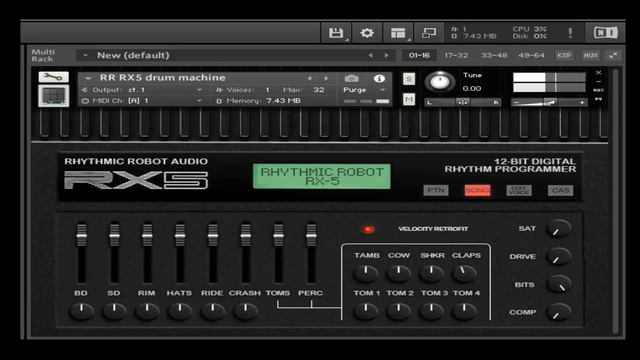The width and height of the screenshot is (640, 360).
Task: Click the SAT knob
Action: pos(559,229)
